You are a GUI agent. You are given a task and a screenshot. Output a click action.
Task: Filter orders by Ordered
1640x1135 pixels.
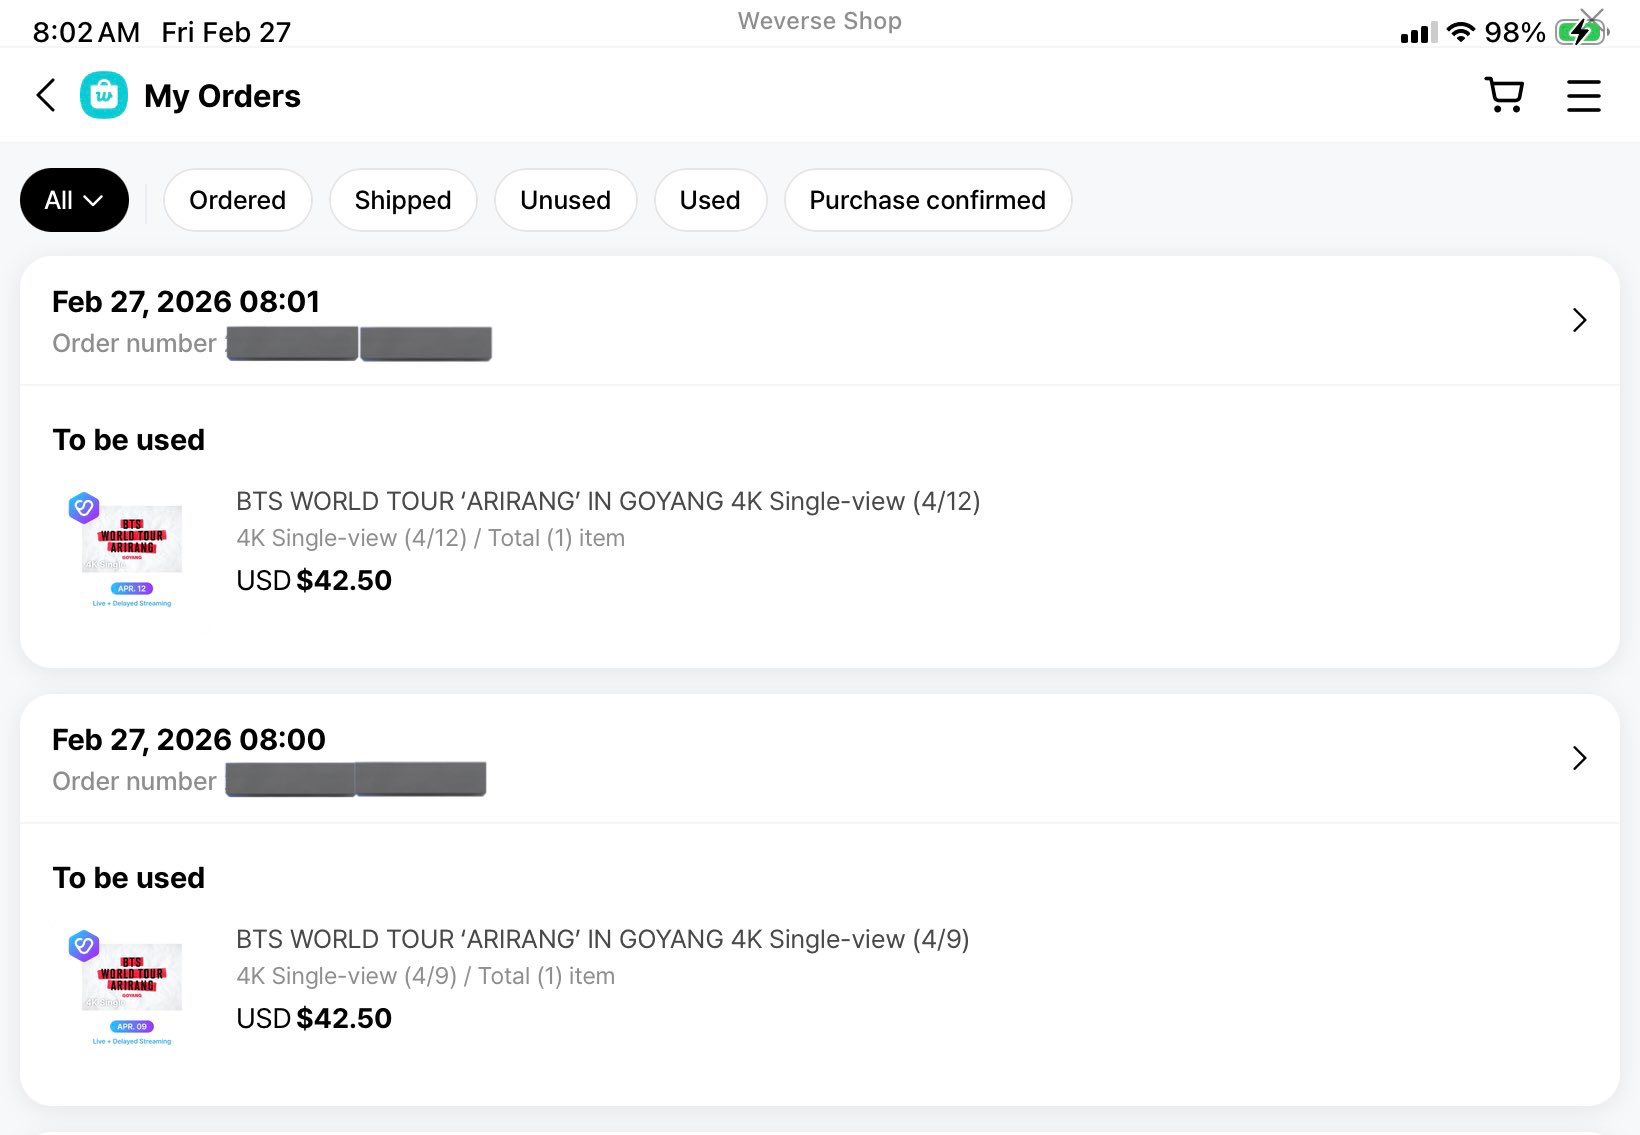coord(237,200)
